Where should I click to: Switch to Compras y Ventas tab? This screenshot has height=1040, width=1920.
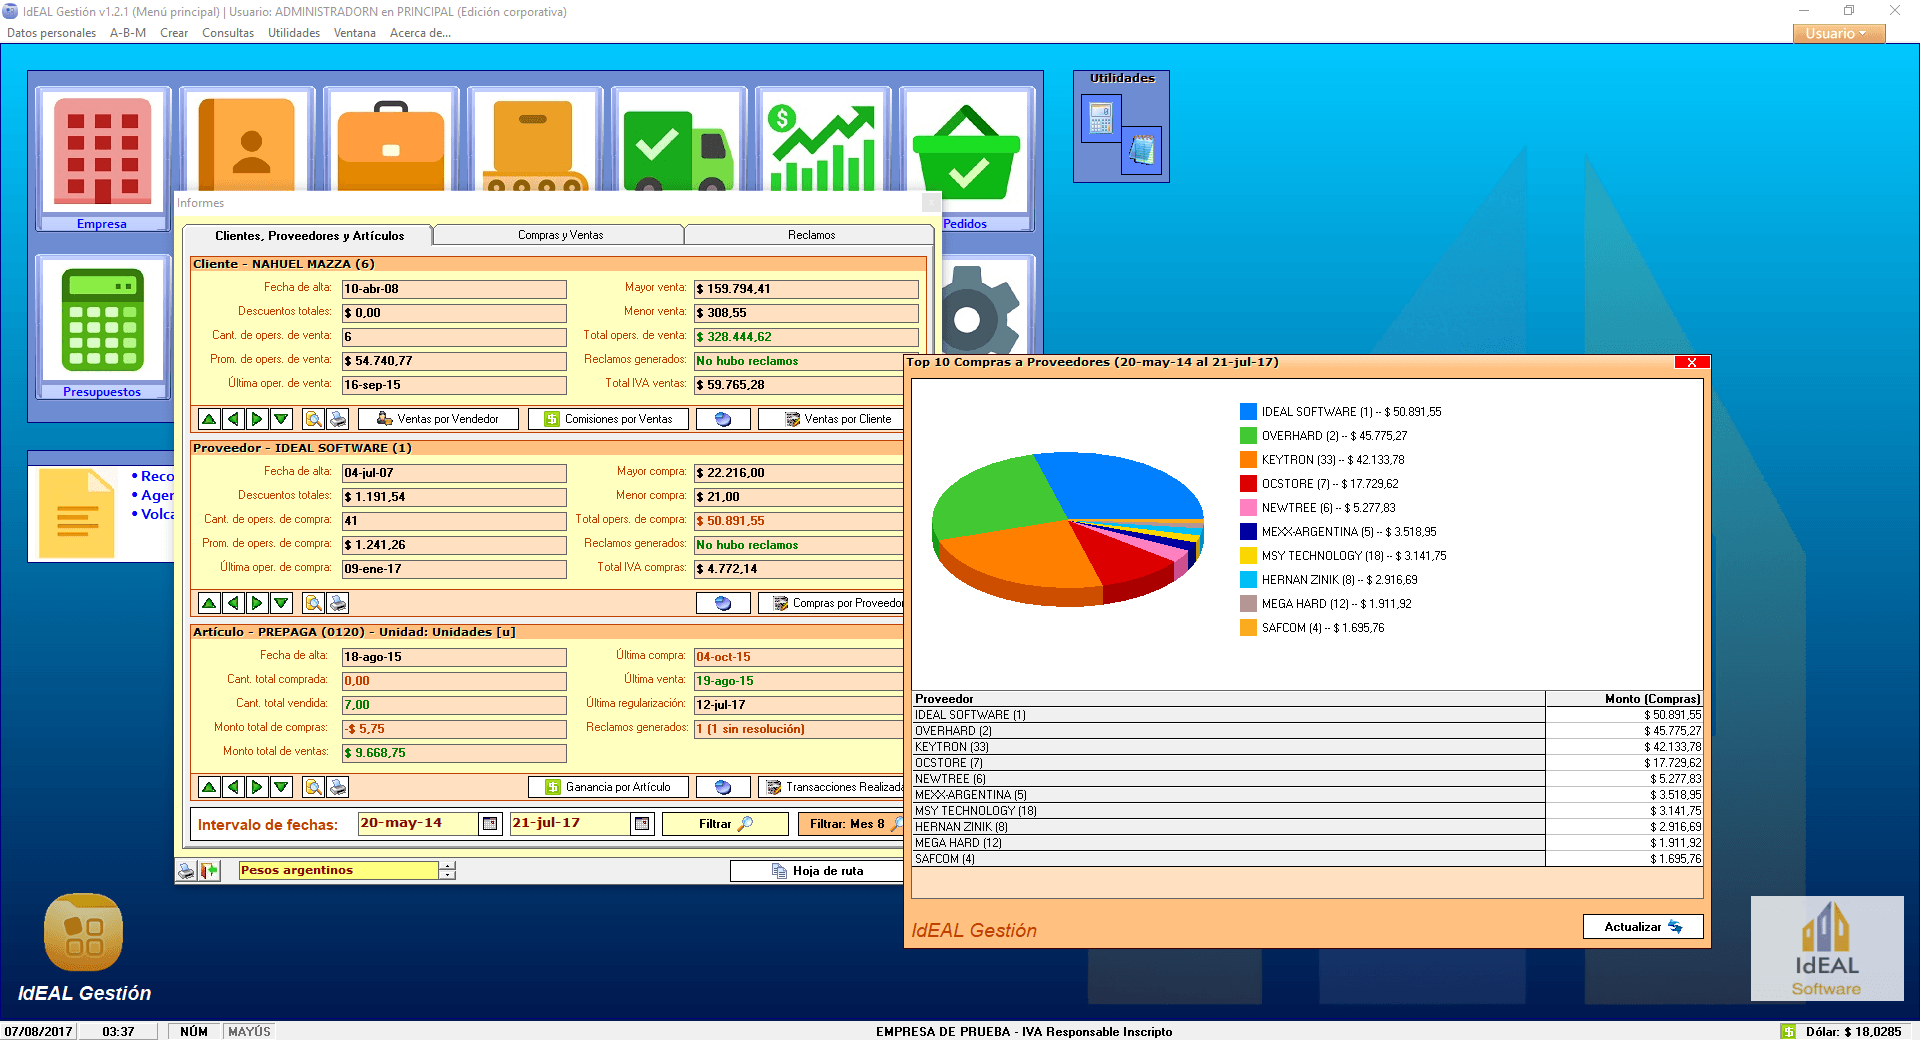560,235
